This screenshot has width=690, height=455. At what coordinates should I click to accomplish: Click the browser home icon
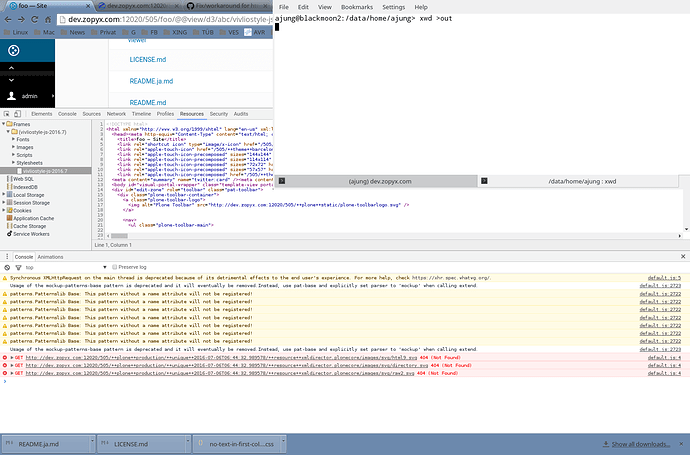(x=48, y=20)
